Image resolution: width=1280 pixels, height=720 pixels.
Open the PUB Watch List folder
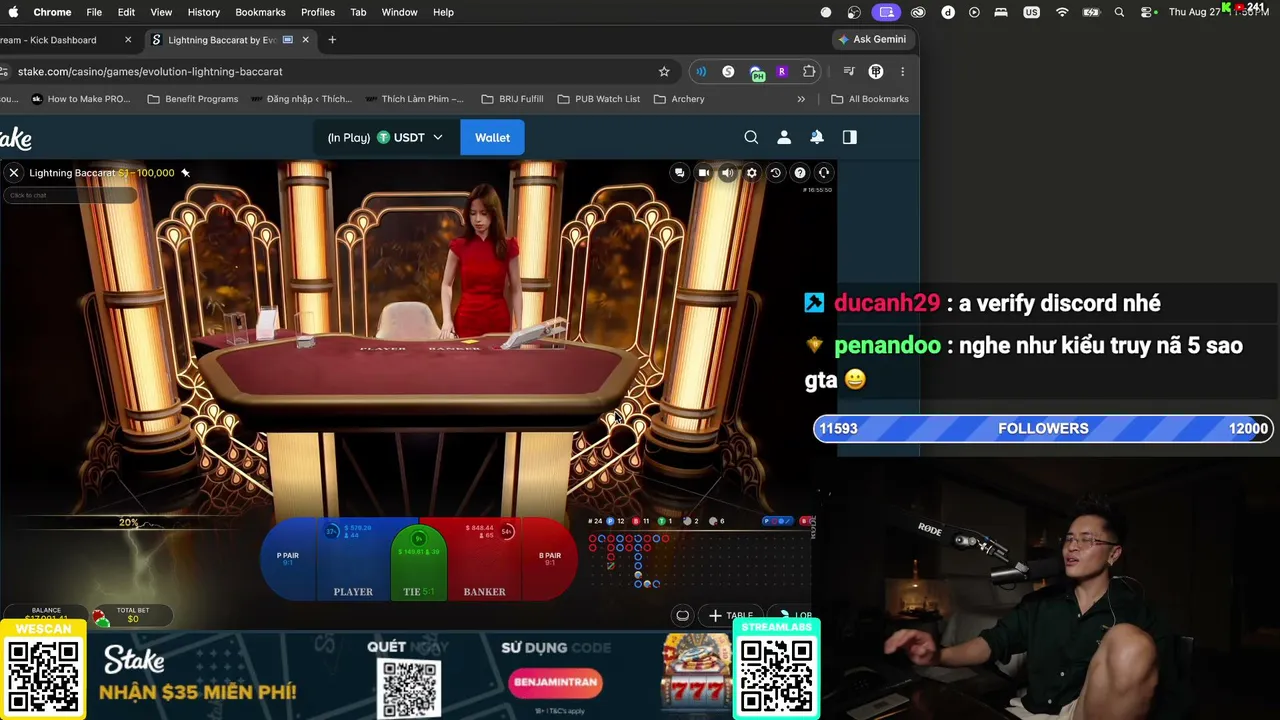598,99
